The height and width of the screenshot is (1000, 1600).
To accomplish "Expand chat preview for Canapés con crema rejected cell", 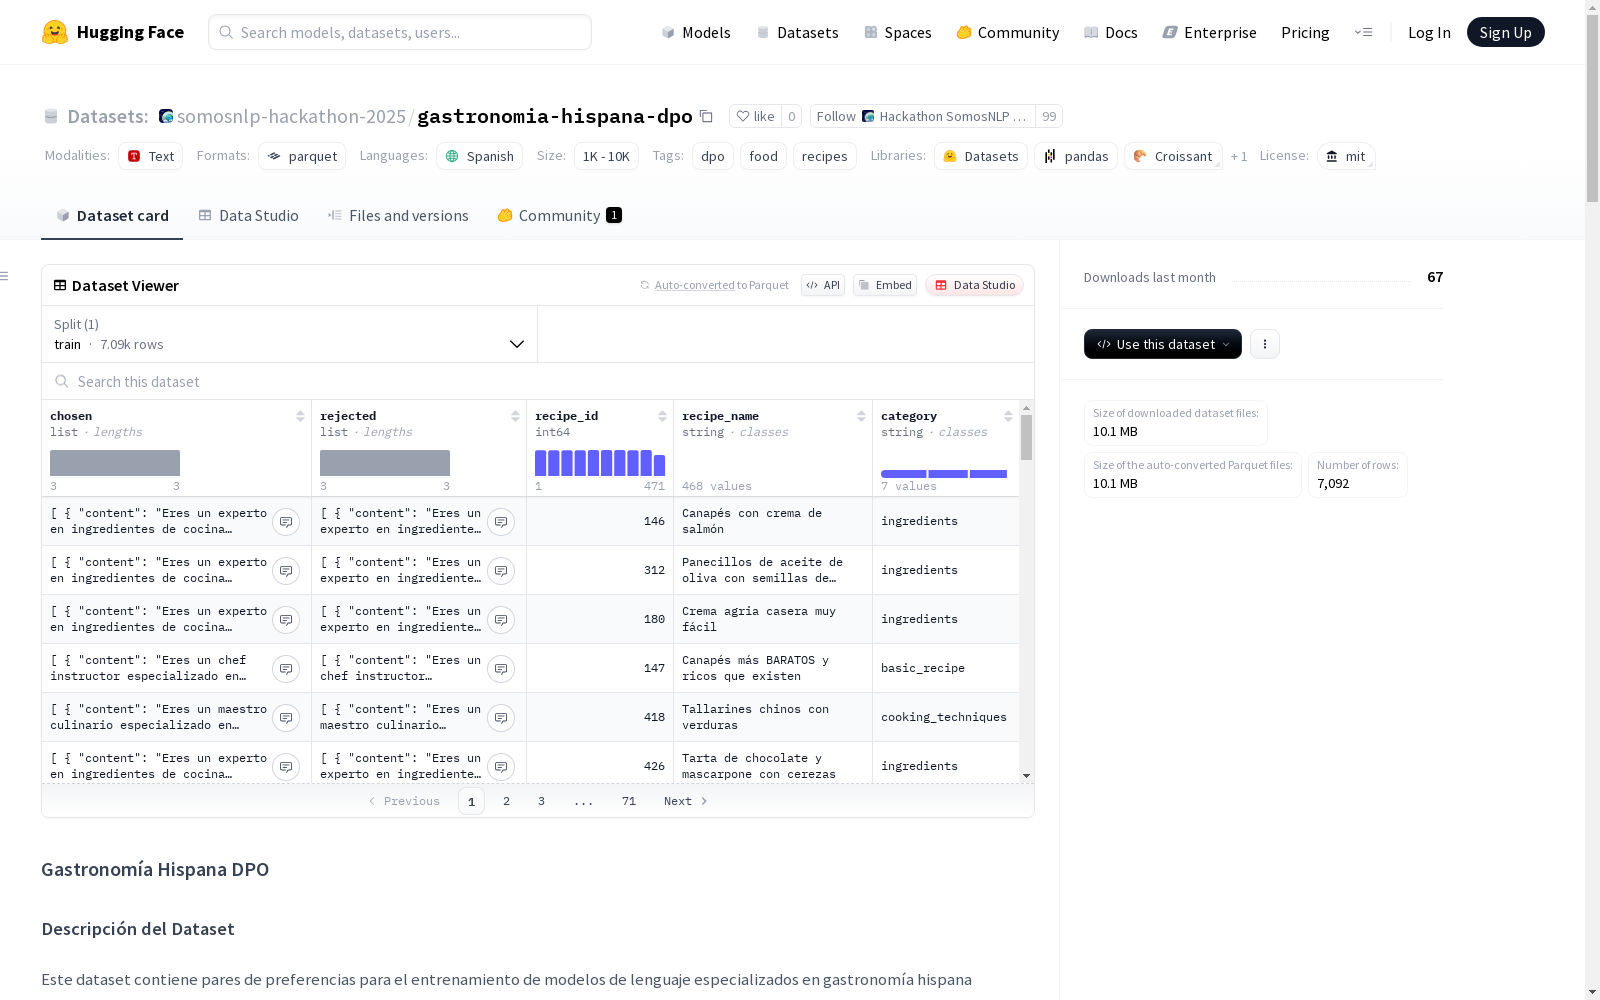I will tap(501, 522).
